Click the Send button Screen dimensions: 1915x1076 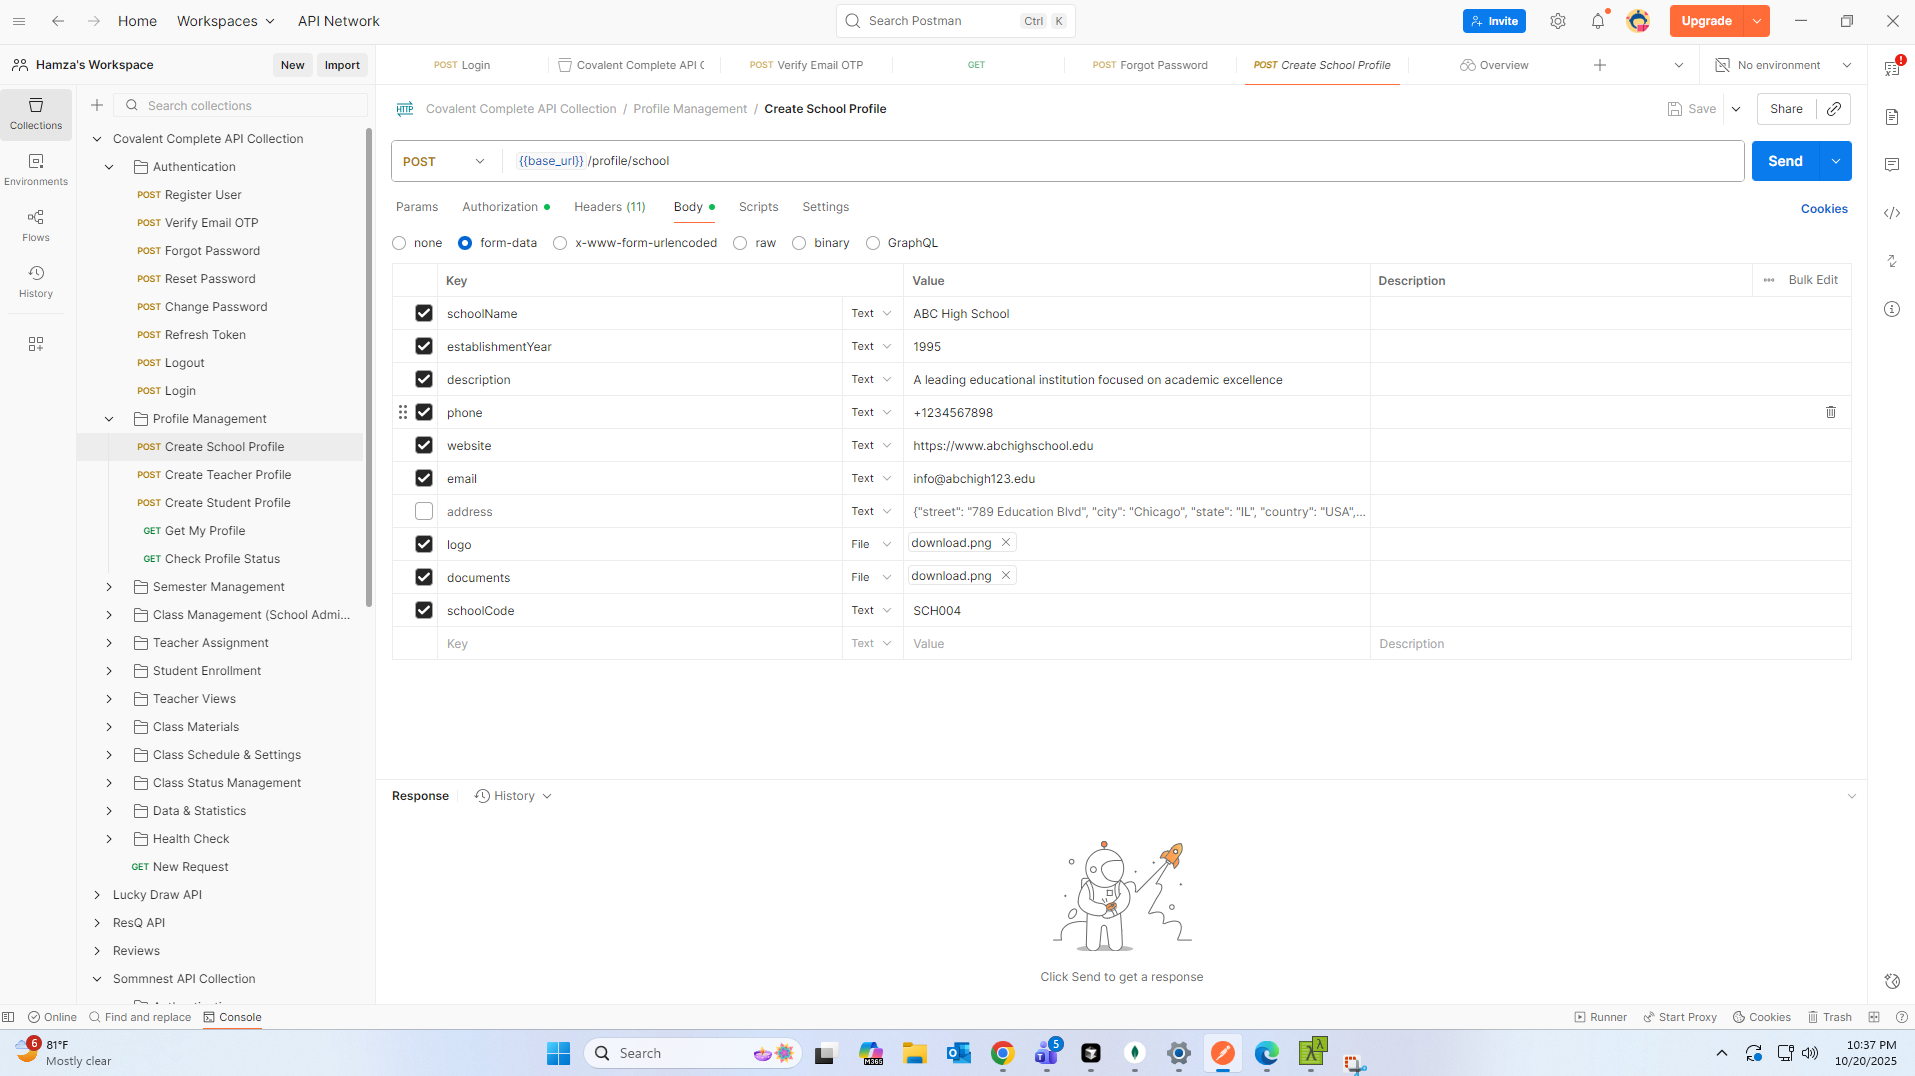1785,161
